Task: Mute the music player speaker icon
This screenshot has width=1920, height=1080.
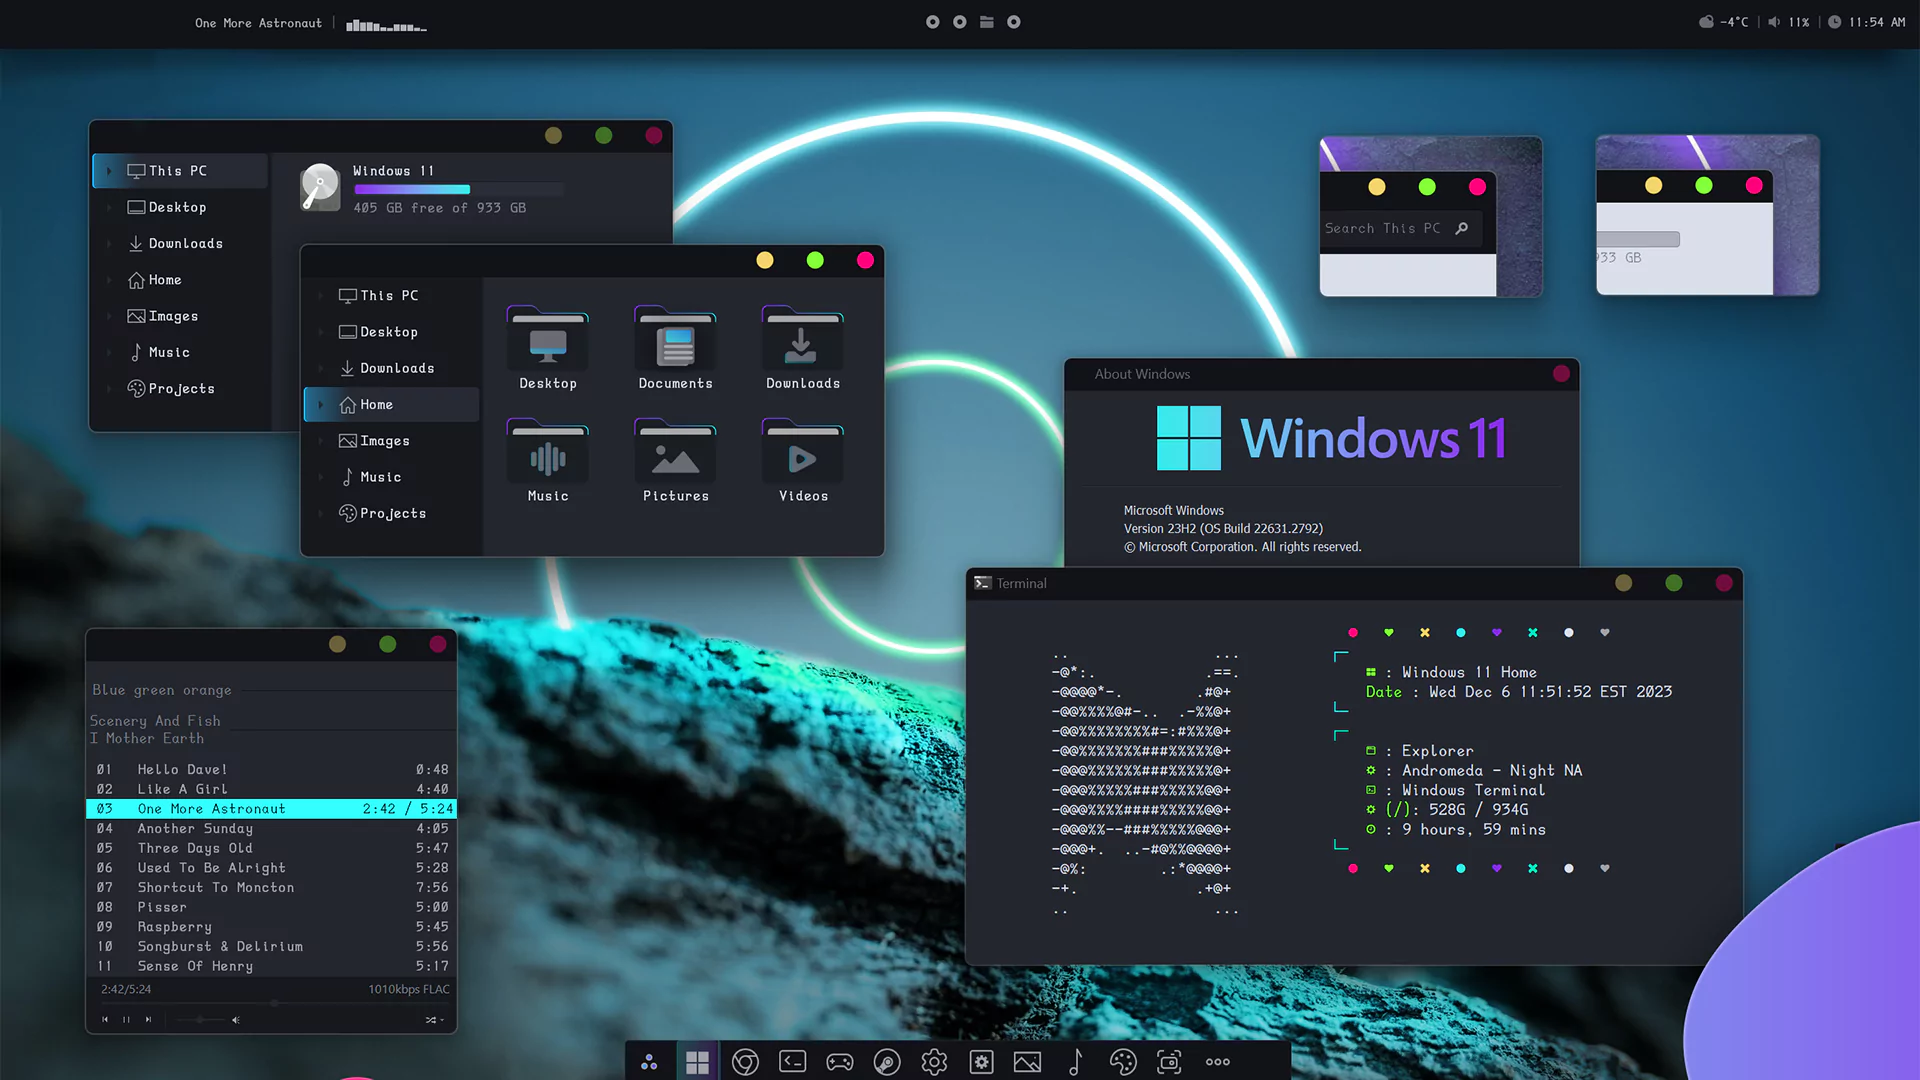Action: tap(236, 1019)
